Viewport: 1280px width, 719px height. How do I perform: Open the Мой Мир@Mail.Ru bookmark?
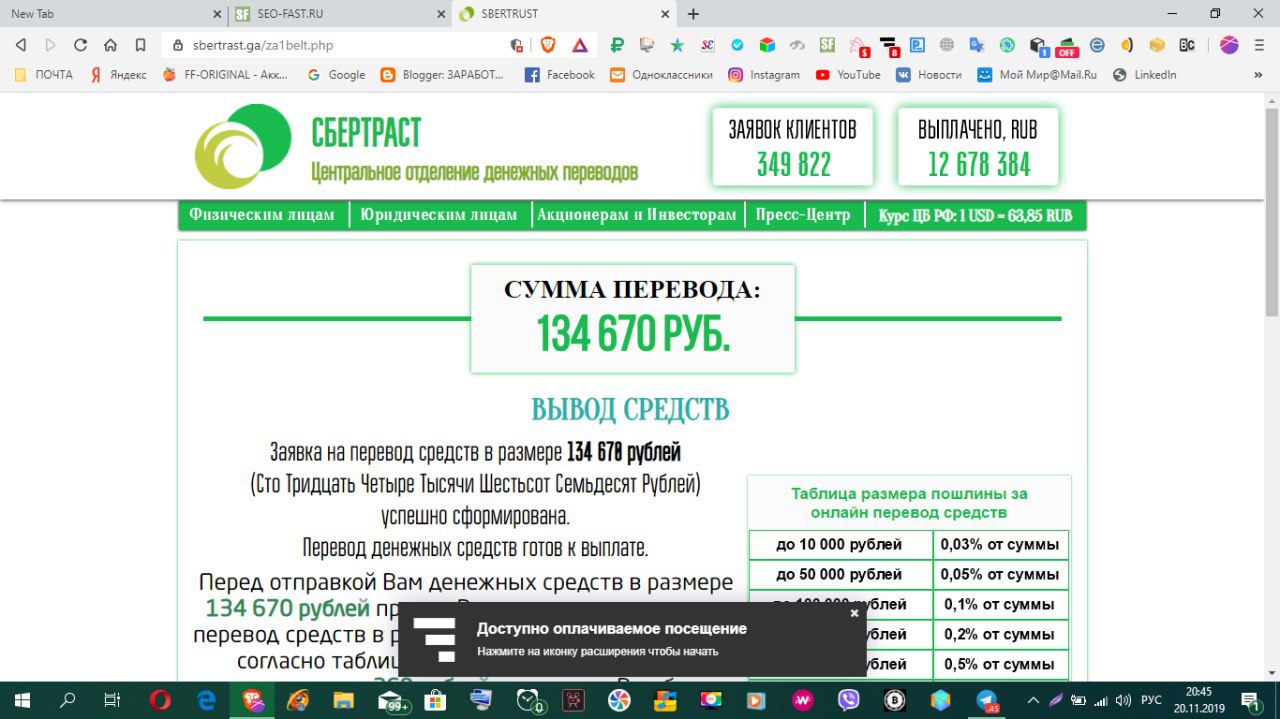click(1037, 75)
